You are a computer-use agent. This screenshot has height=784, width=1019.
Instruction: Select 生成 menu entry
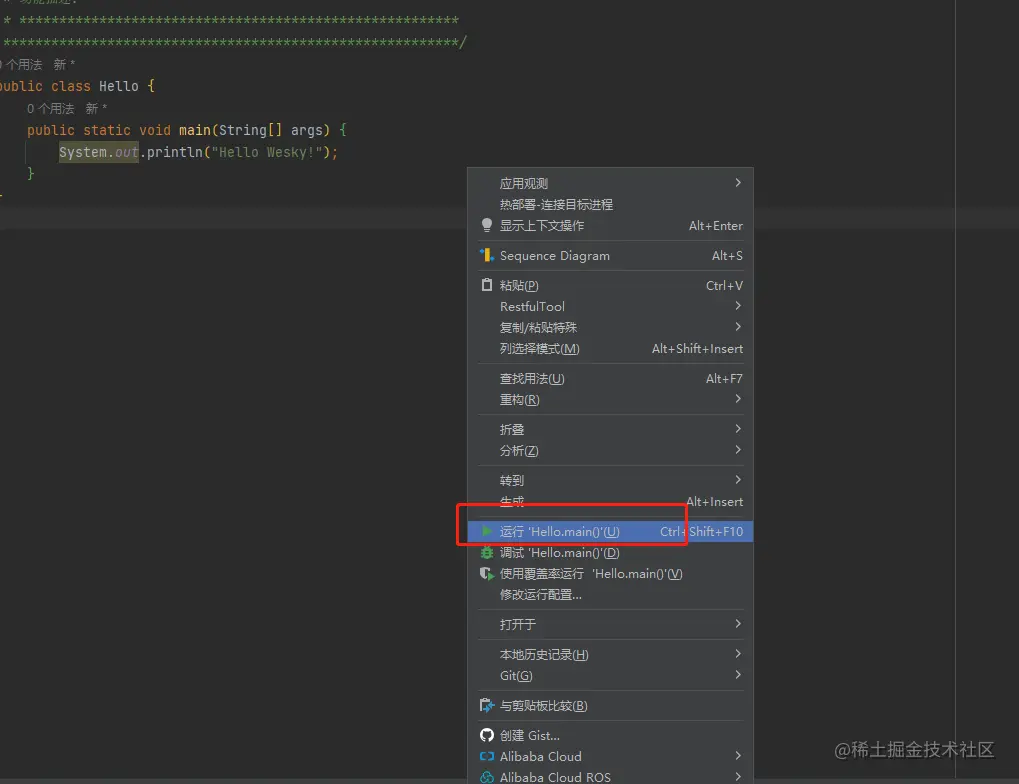(610, 502)
